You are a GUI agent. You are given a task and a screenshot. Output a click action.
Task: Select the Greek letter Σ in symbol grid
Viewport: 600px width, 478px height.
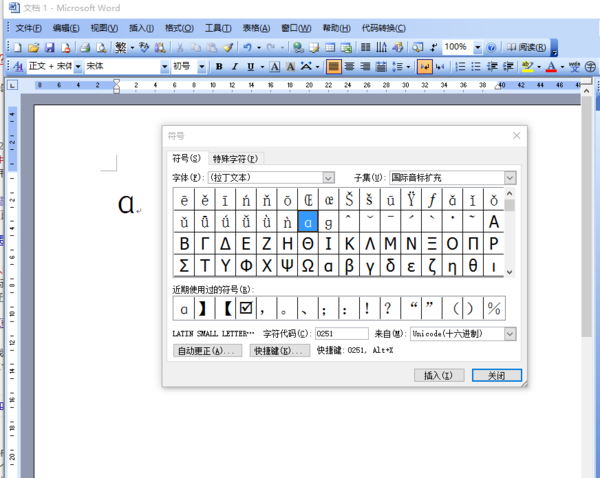(x=184, y=265)
